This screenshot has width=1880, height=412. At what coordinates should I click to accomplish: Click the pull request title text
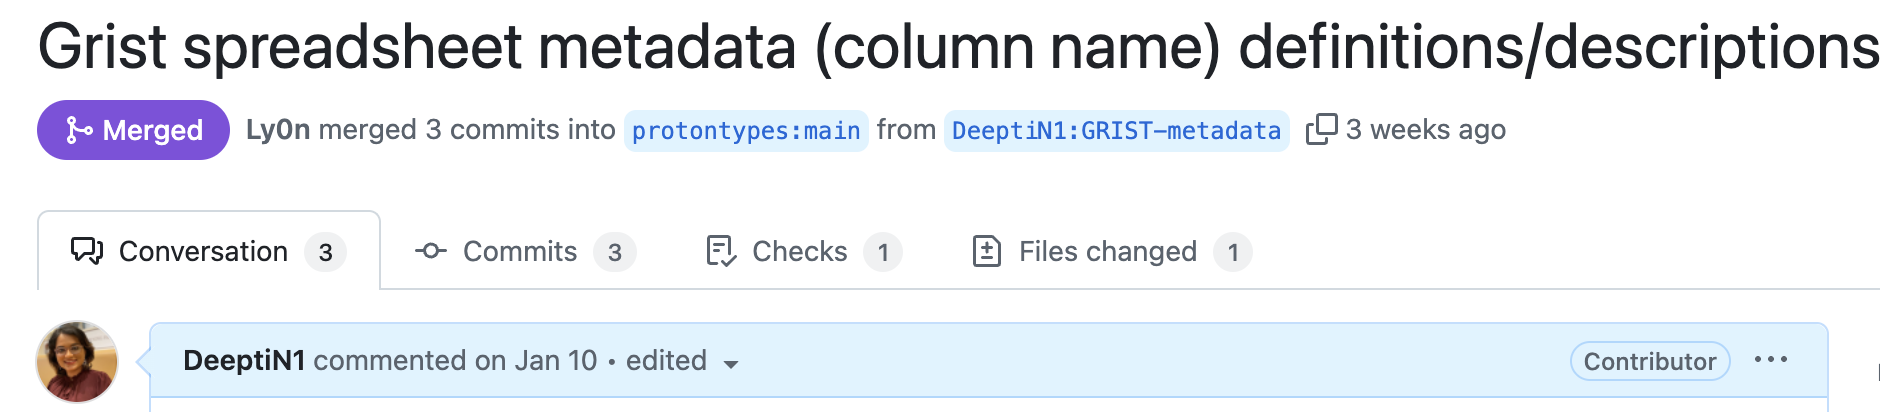pyautogui.click(x=958, y=47)
